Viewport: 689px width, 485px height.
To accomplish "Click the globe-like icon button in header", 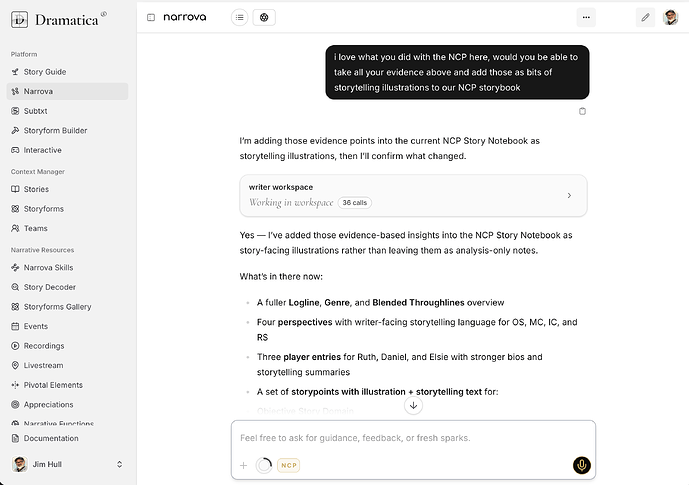I will (264, 17).
